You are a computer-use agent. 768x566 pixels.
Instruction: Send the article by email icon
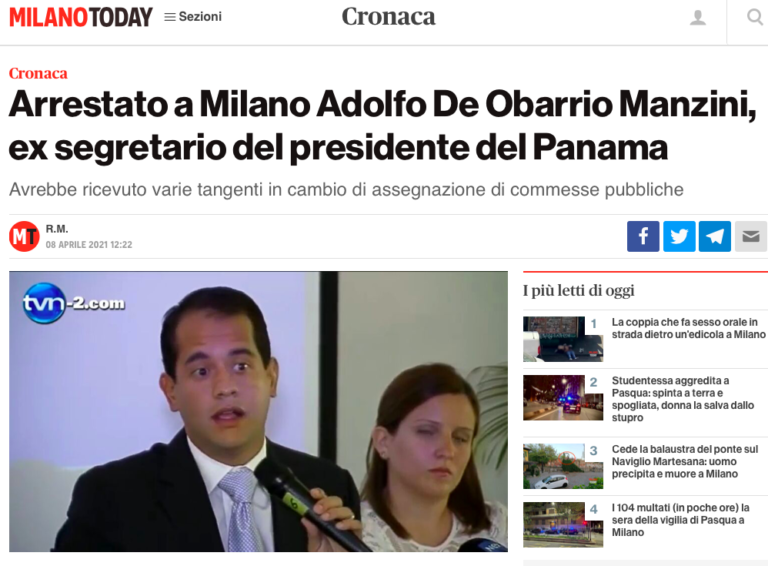pyautogui.click(x=750, y=236)
